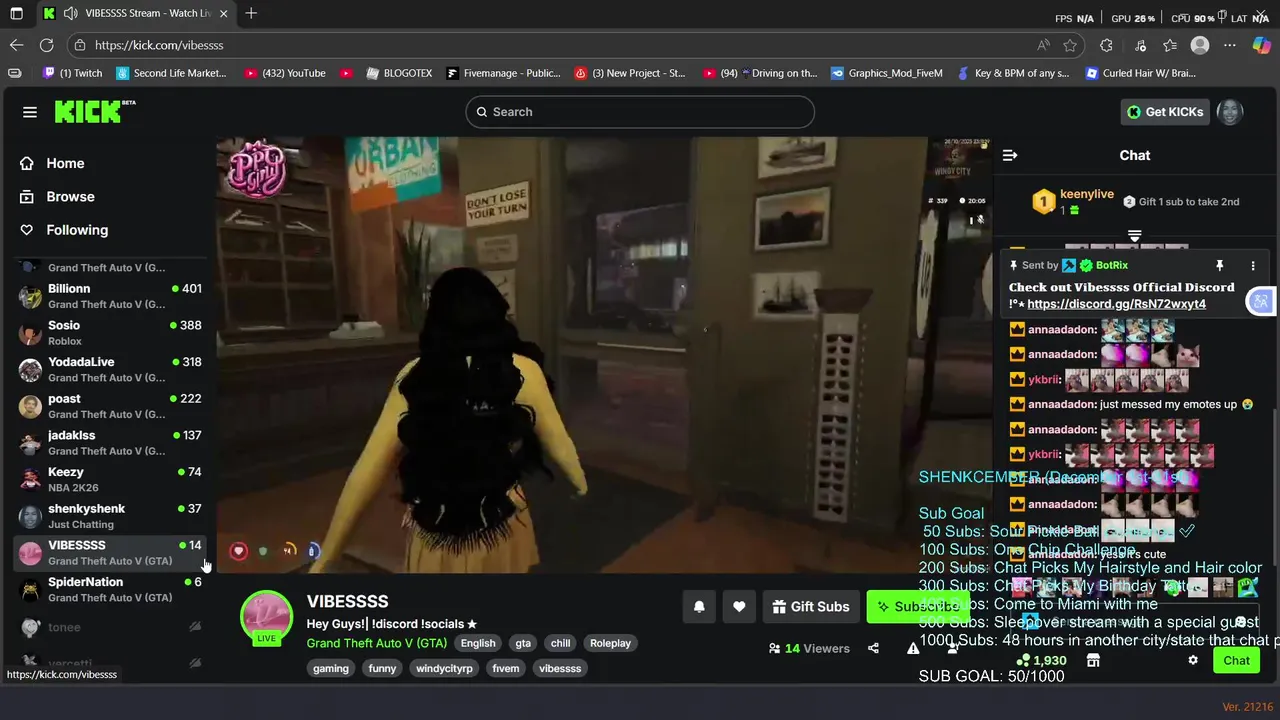Select the English language tag
Viewport: 1280px width, 720px height.
tap(478, 643)
